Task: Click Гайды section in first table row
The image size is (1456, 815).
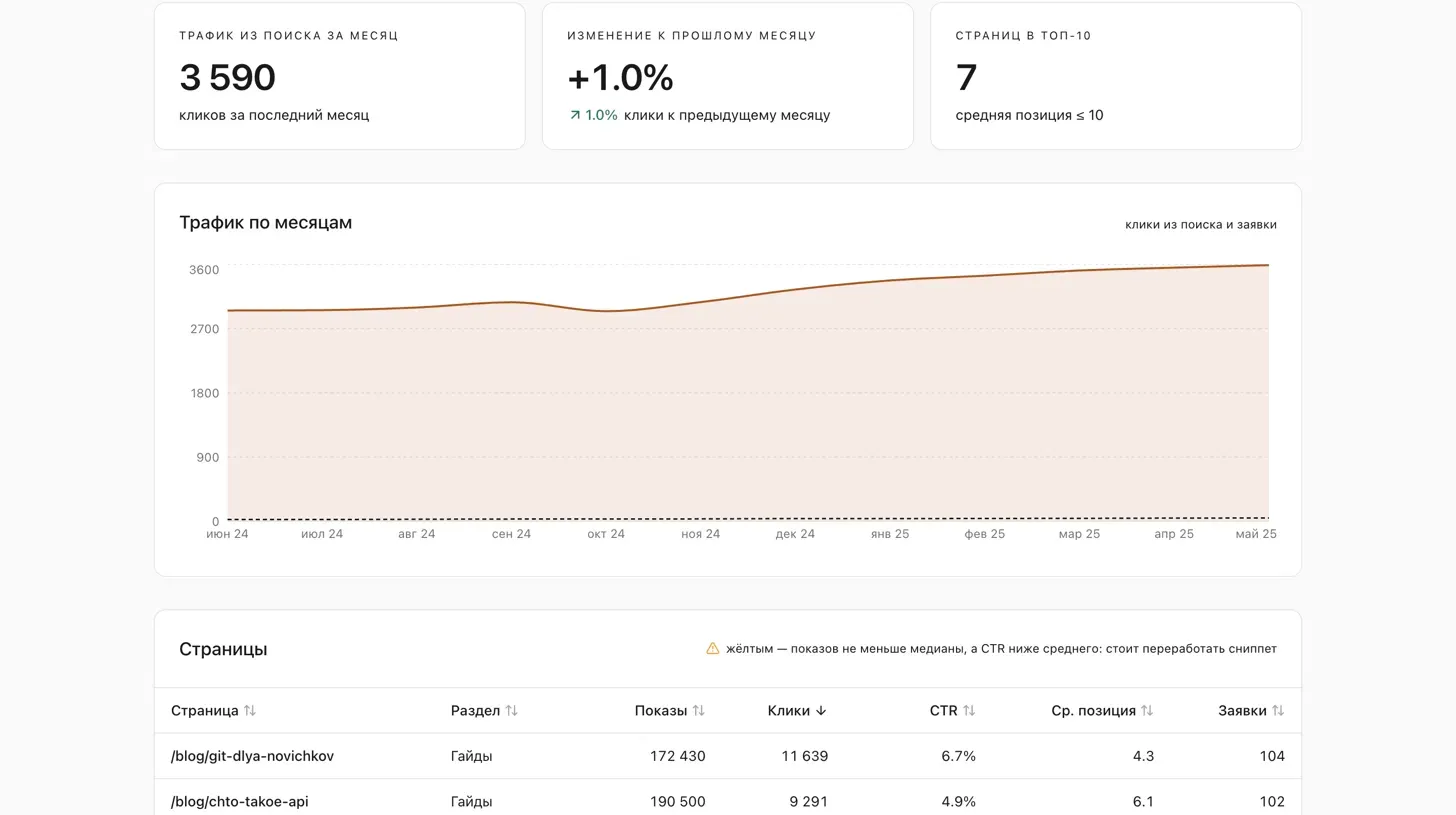Action: coord(472,756)
